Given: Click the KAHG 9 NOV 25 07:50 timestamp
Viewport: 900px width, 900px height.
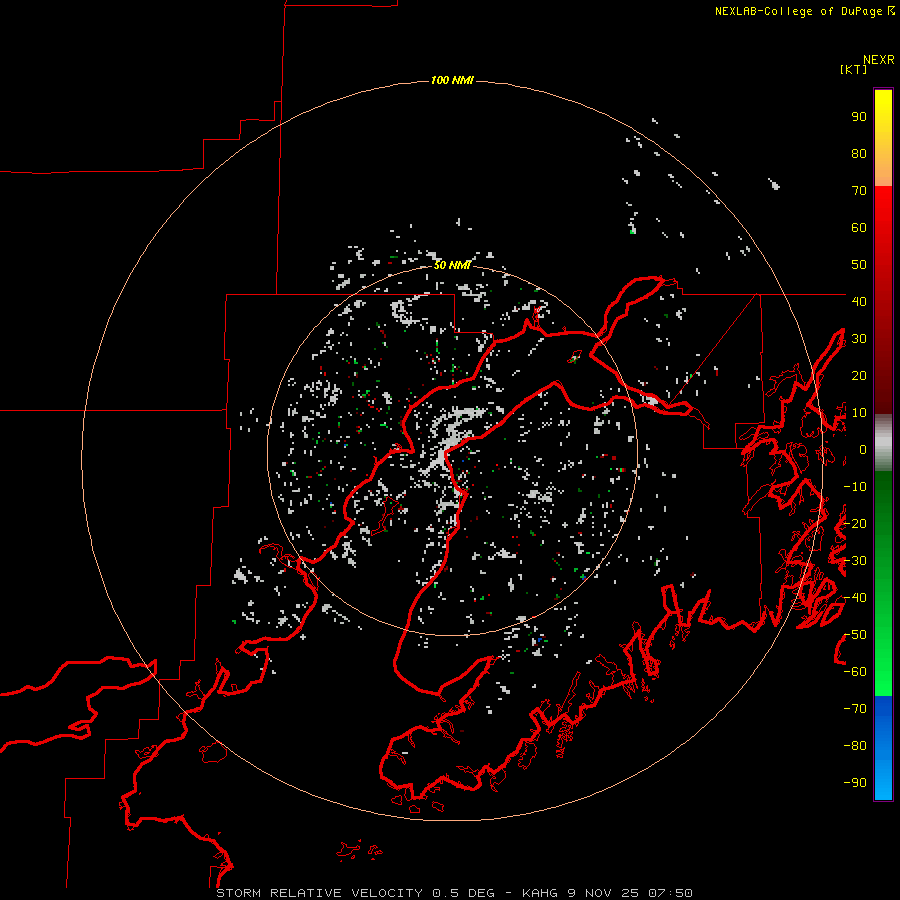Looking at the screenshot, I should [607, 893].
